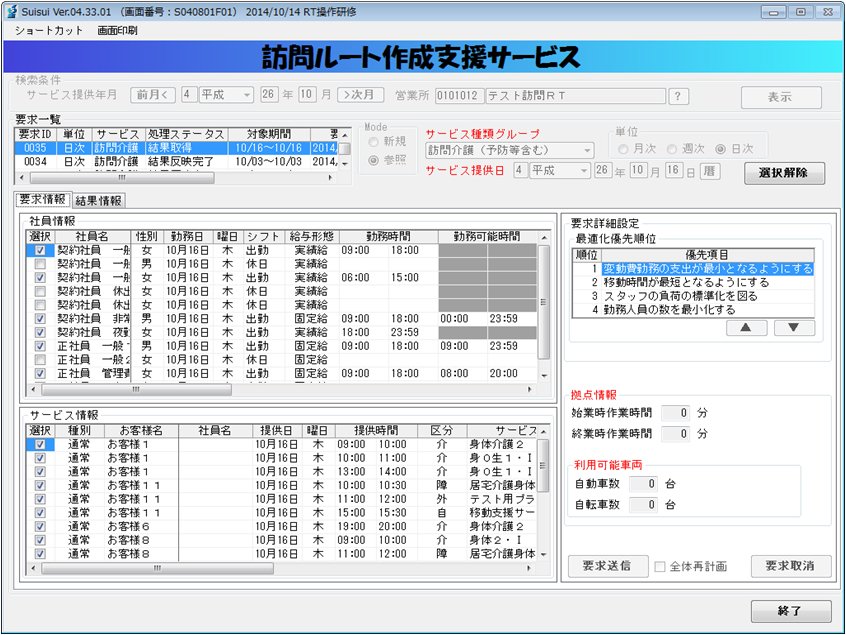Uncheck the テスト用プラ service row checkbox
Screen dimensions: 846x635
(x=40, y=499)
